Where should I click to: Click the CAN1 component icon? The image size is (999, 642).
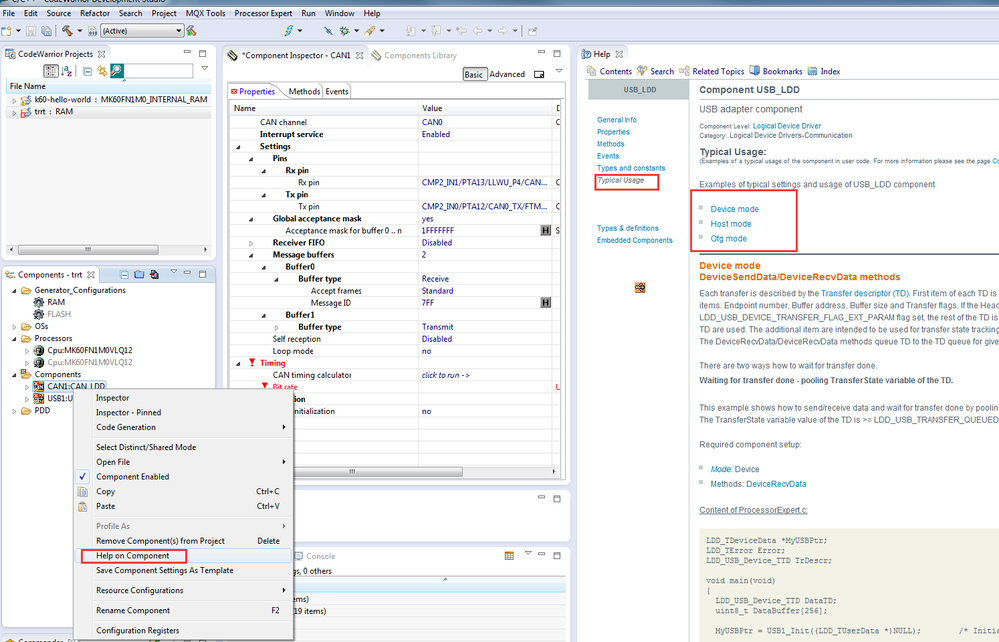click(x=38, y=387)
